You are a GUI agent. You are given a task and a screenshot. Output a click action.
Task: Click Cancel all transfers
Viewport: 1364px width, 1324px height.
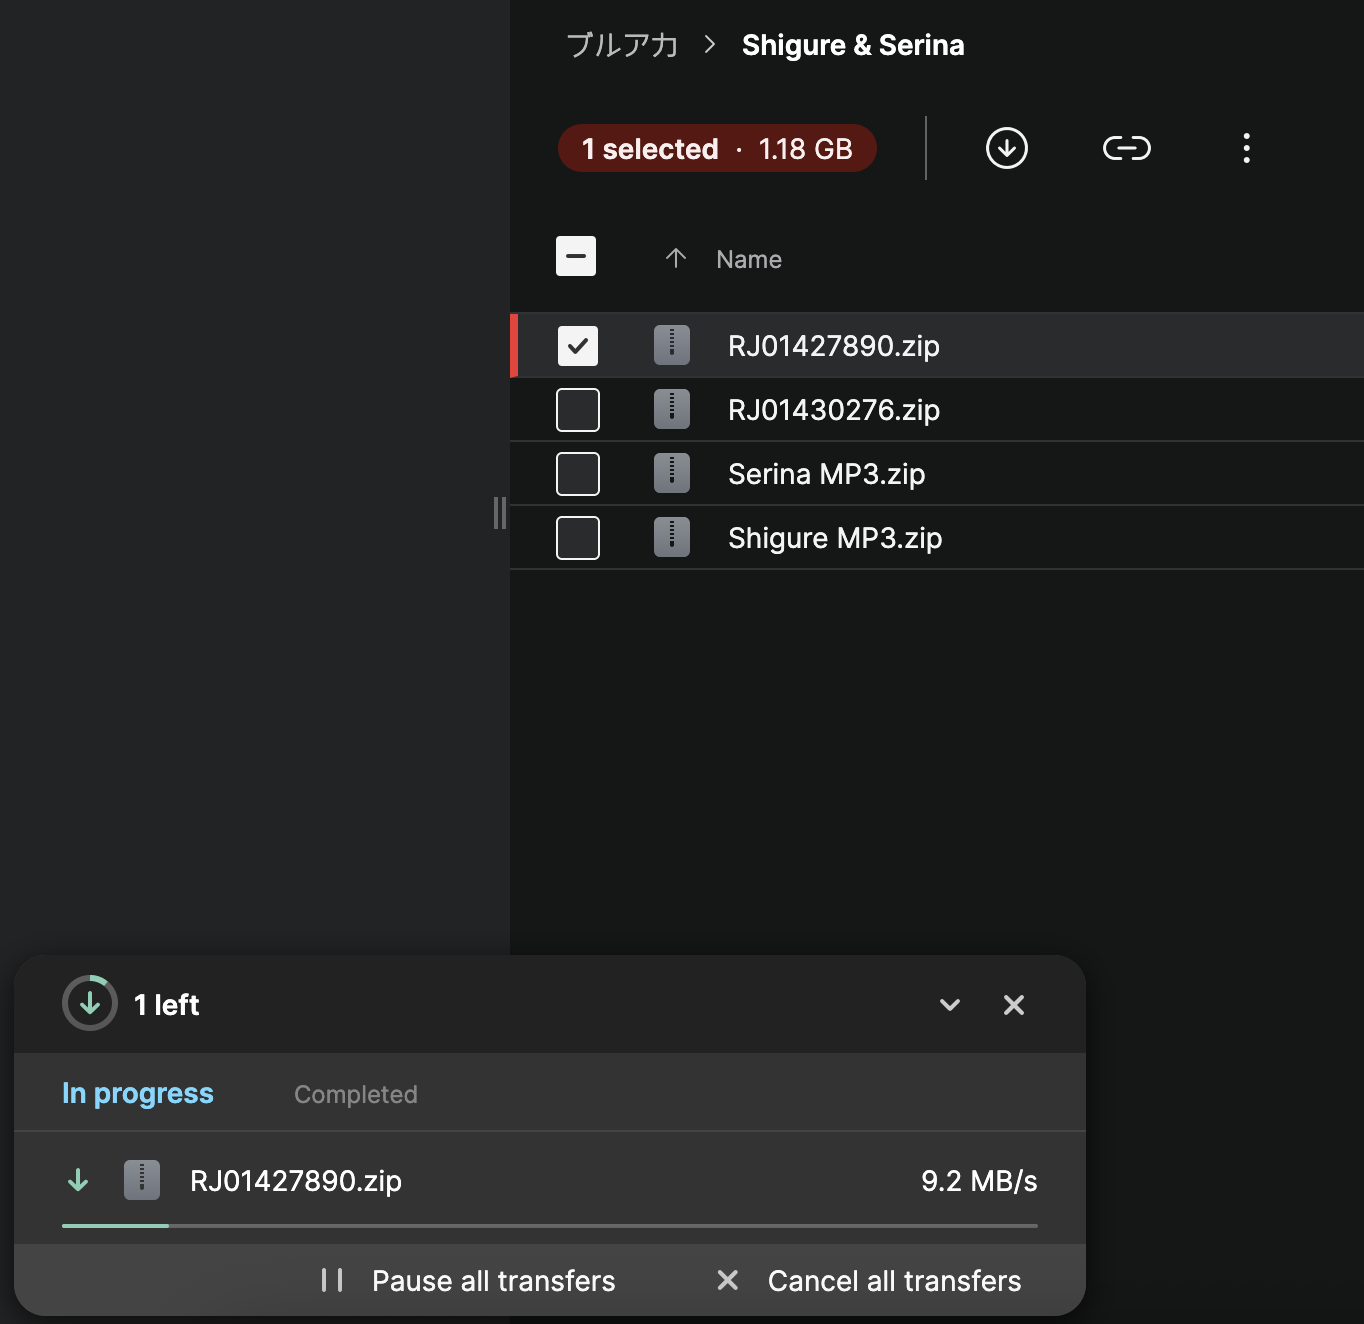coord(895,1281)
